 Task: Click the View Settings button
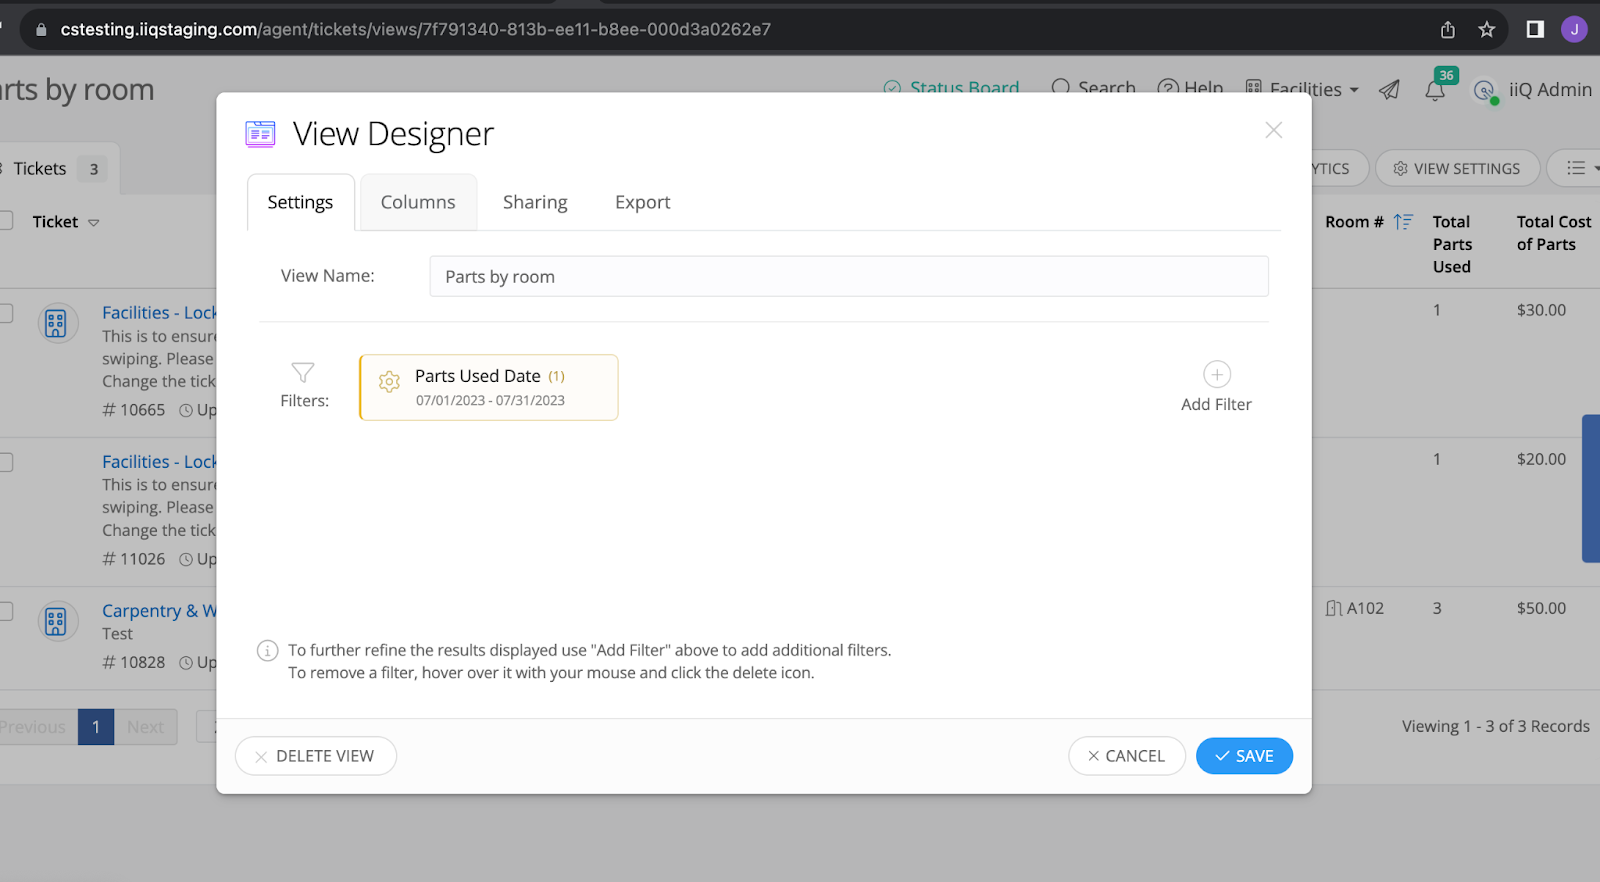point(1457,168)
